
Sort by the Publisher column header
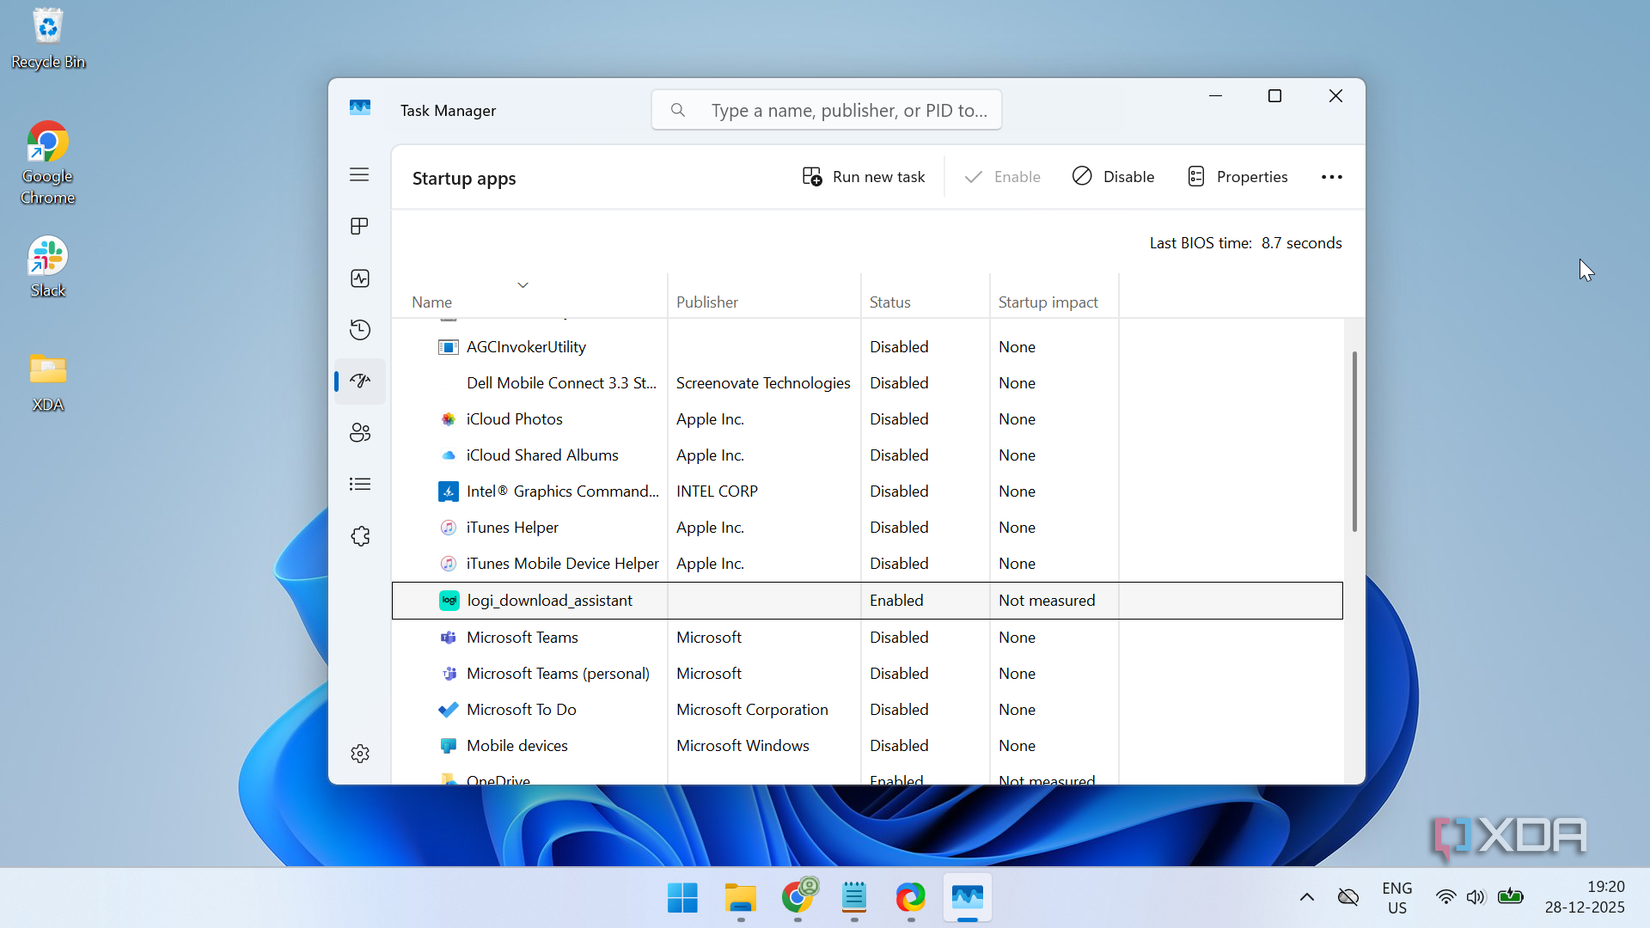[707, 301]
